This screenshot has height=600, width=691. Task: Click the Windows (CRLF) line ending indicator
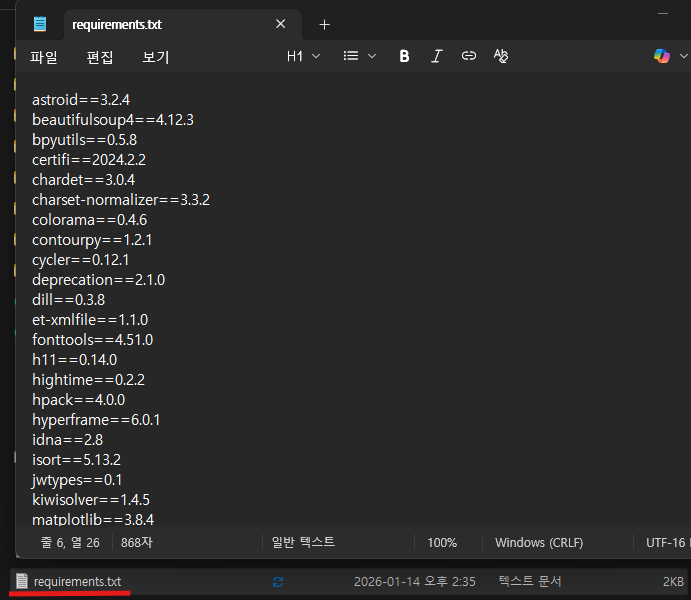539,543
